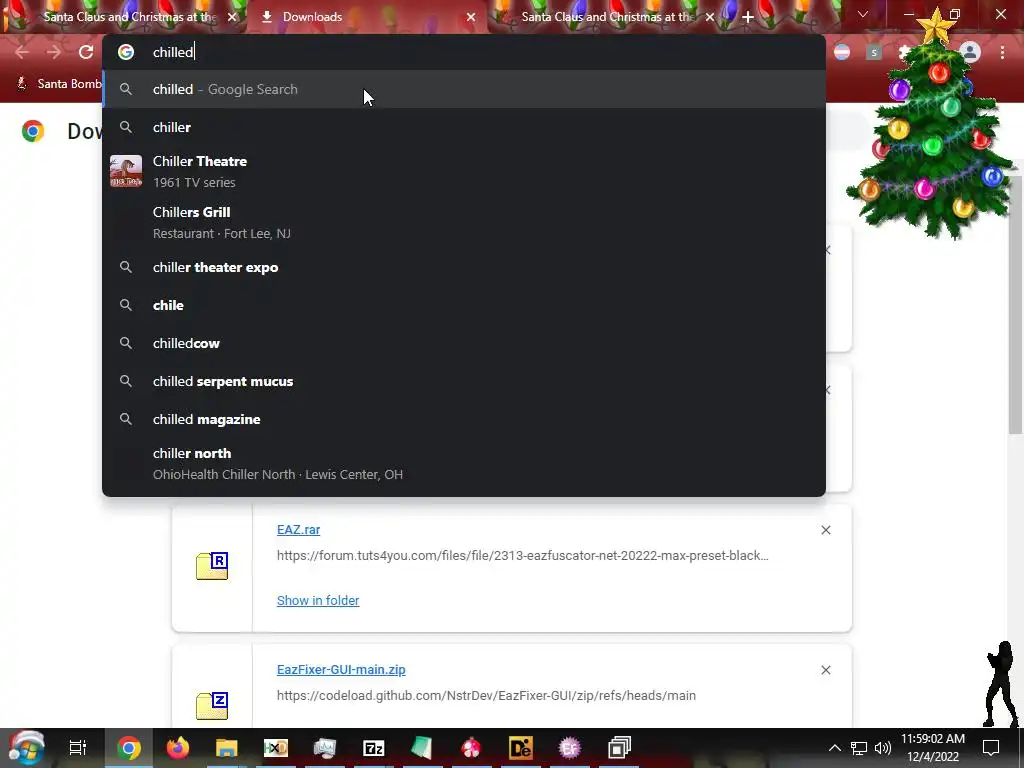
Task: Close the Downloads tab
Action: [471, 17]
